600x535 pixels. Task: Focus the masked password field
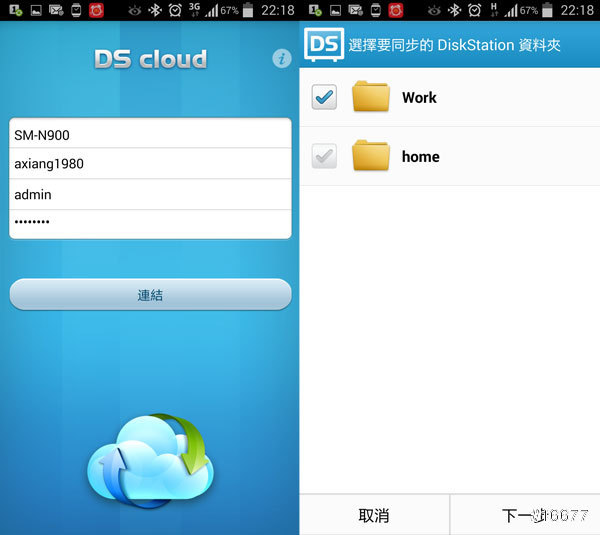pyautogui.click(x=150, y=223)
